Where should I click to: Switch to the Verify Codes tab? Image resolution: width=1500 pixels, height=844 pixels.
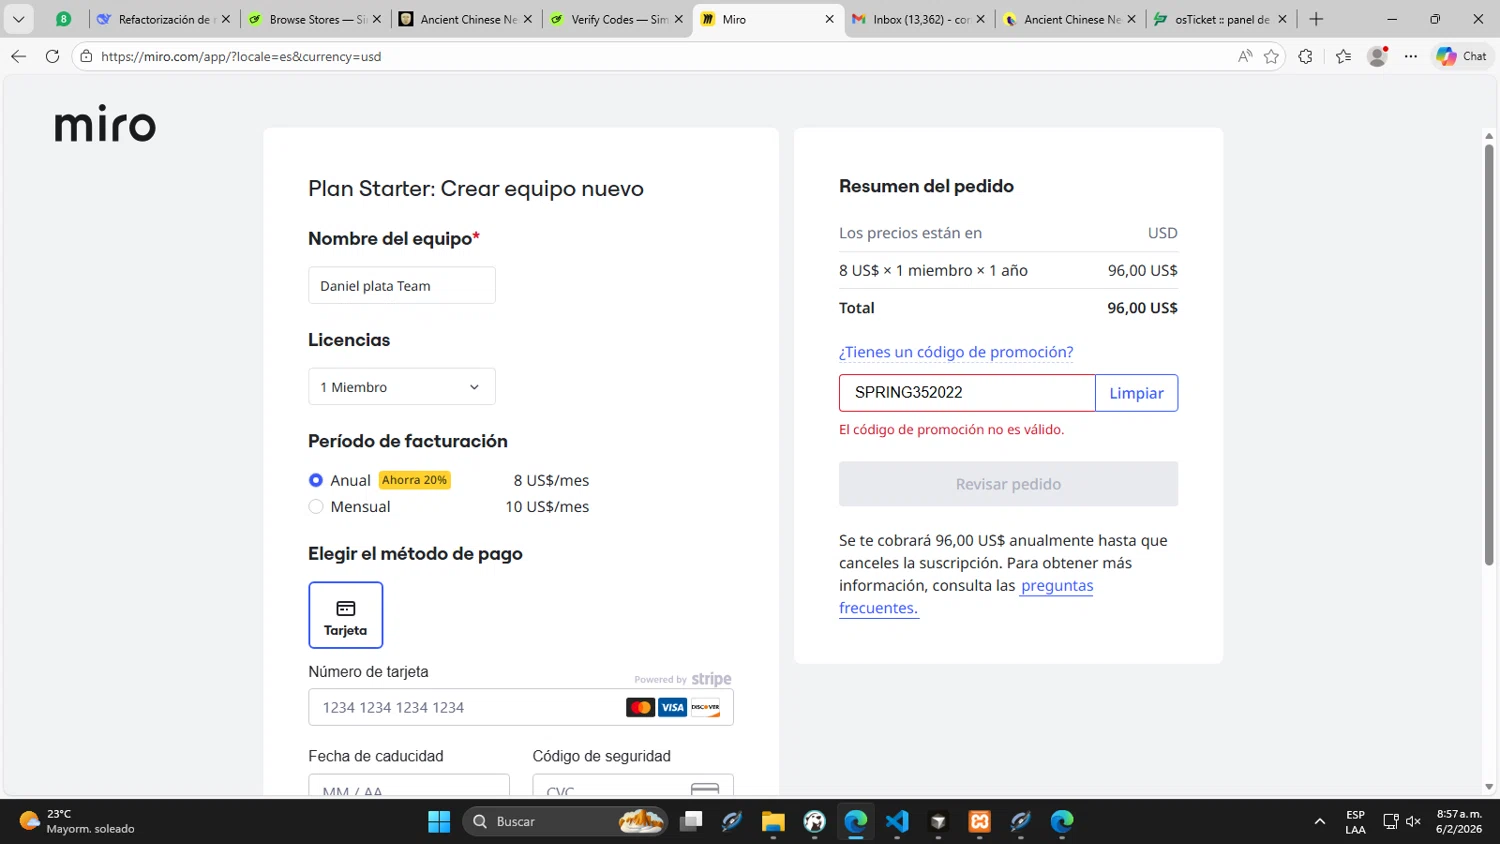tap(617, 19)
